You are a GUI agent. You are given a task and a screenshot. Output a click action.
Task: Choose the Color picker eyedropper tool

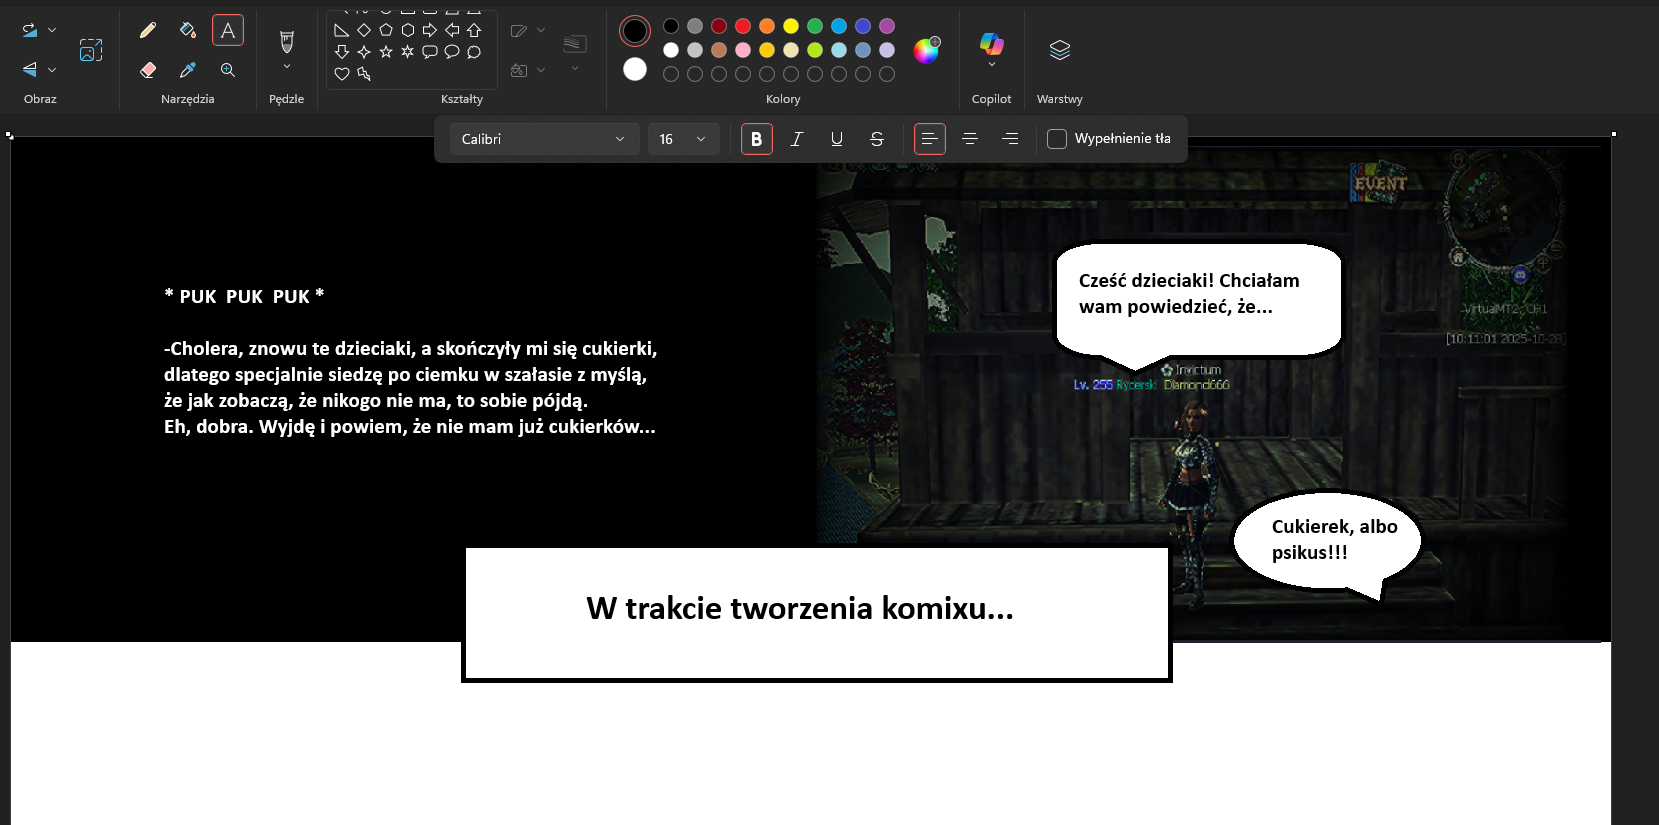pyautogui.click(x=188, y=70)
